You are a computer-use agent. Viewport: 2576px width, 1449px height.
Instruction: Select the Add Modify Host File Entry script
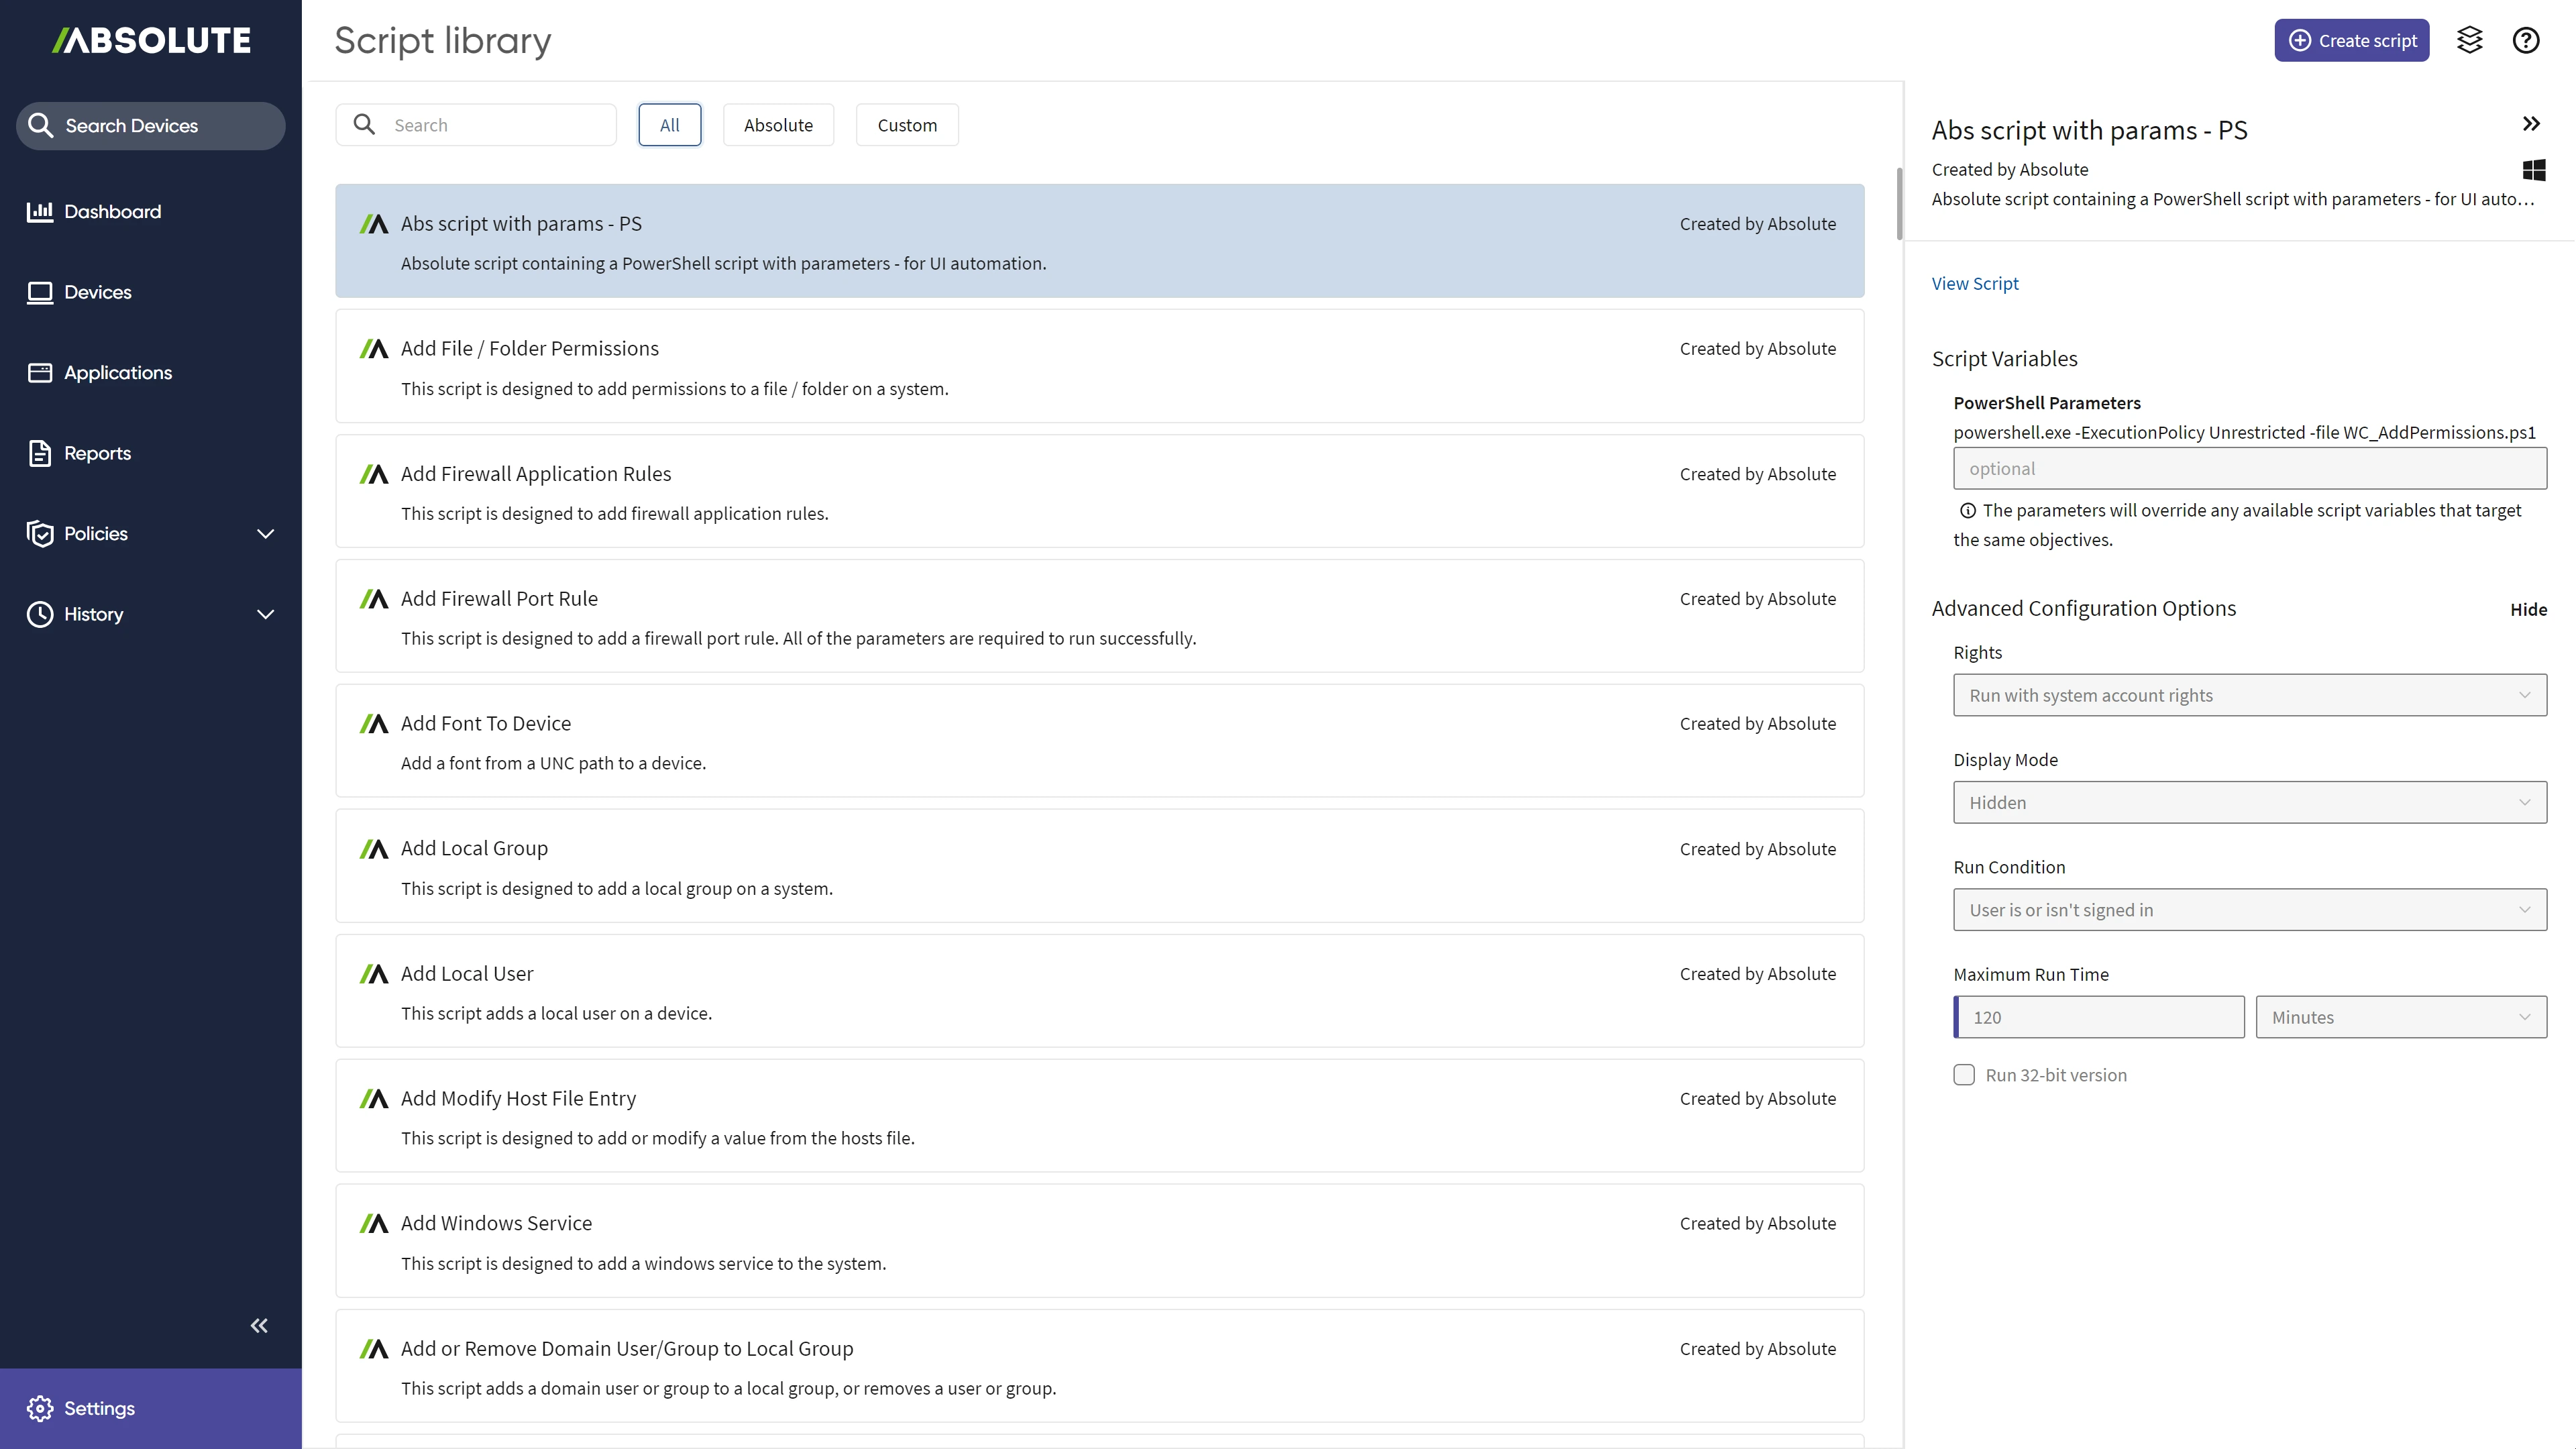coord(1100,1116)
